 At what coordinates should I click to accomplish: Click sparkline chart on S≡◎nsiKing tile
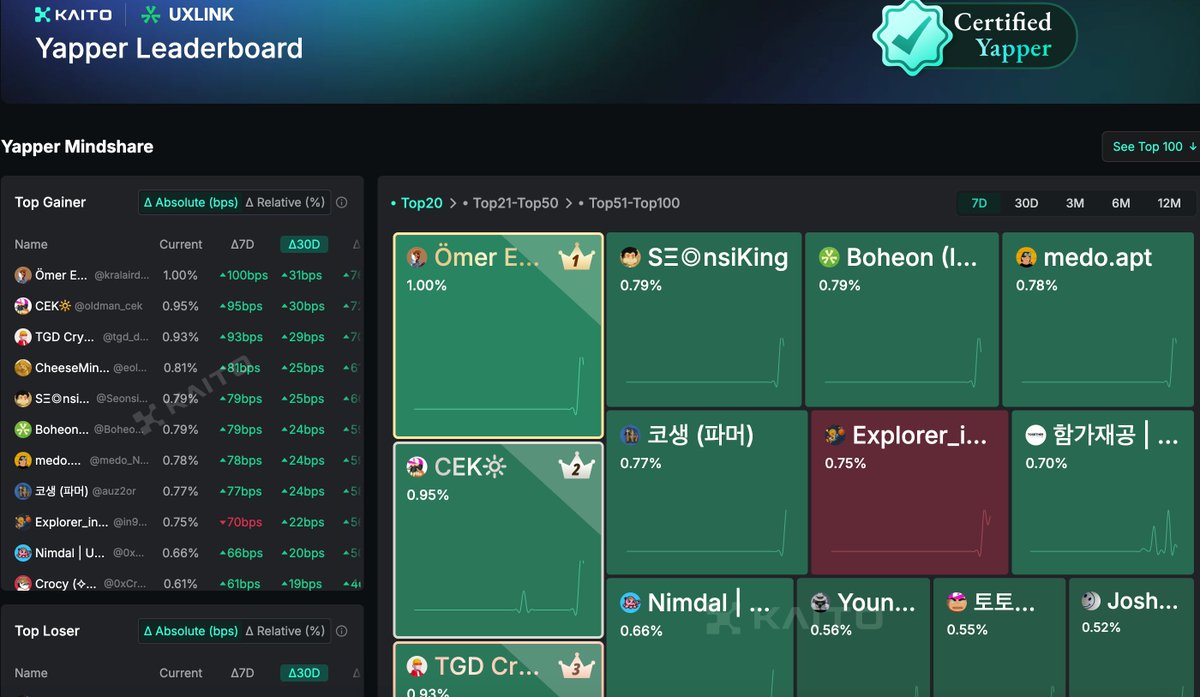click(x=704, y=361)
